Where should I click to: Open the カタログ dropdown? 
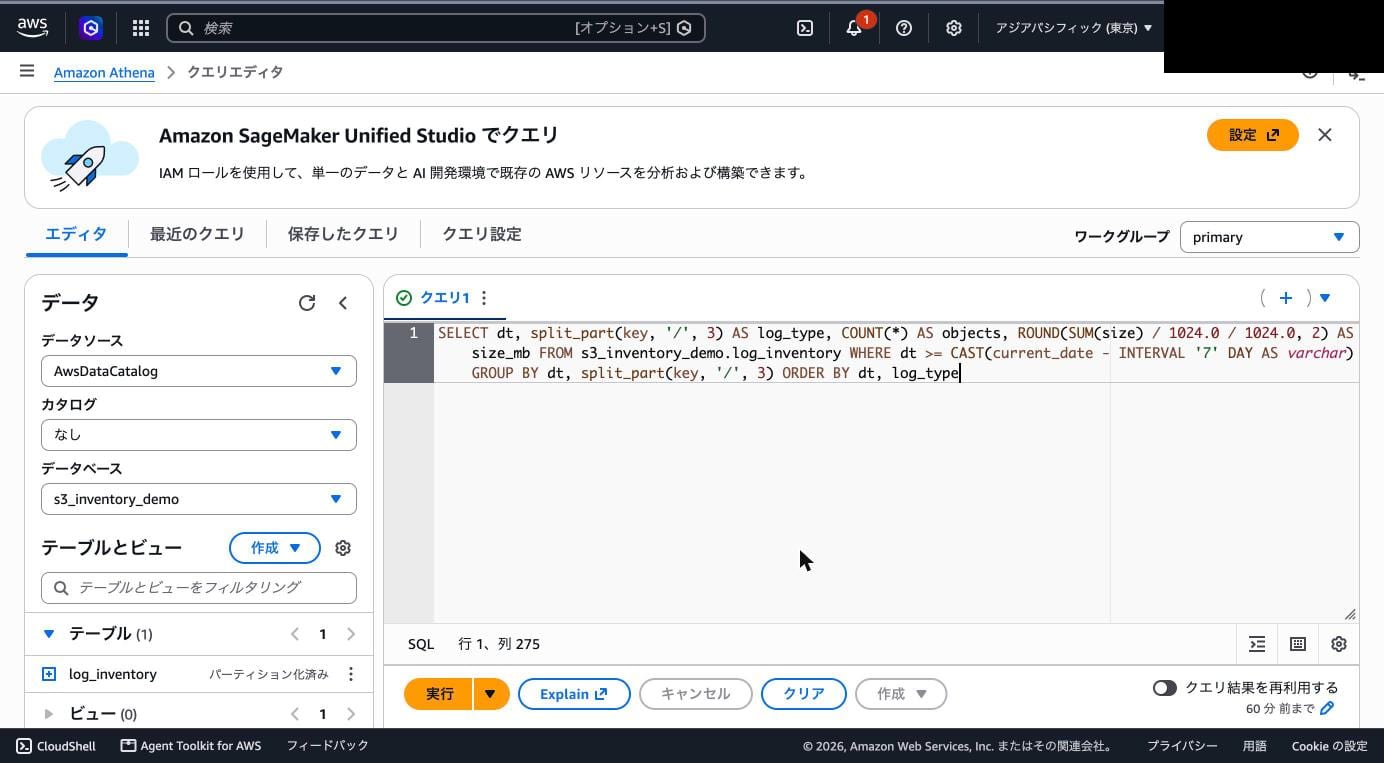coord(199,435)
